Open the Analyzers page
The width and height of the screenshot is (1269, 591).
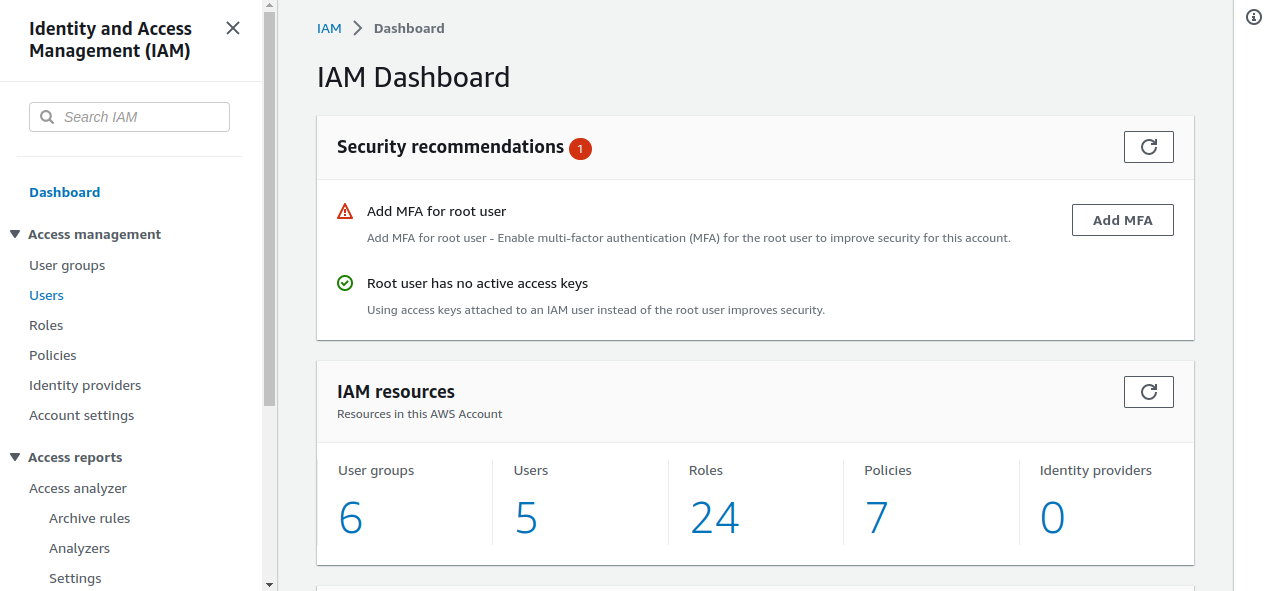click(80, 548)
